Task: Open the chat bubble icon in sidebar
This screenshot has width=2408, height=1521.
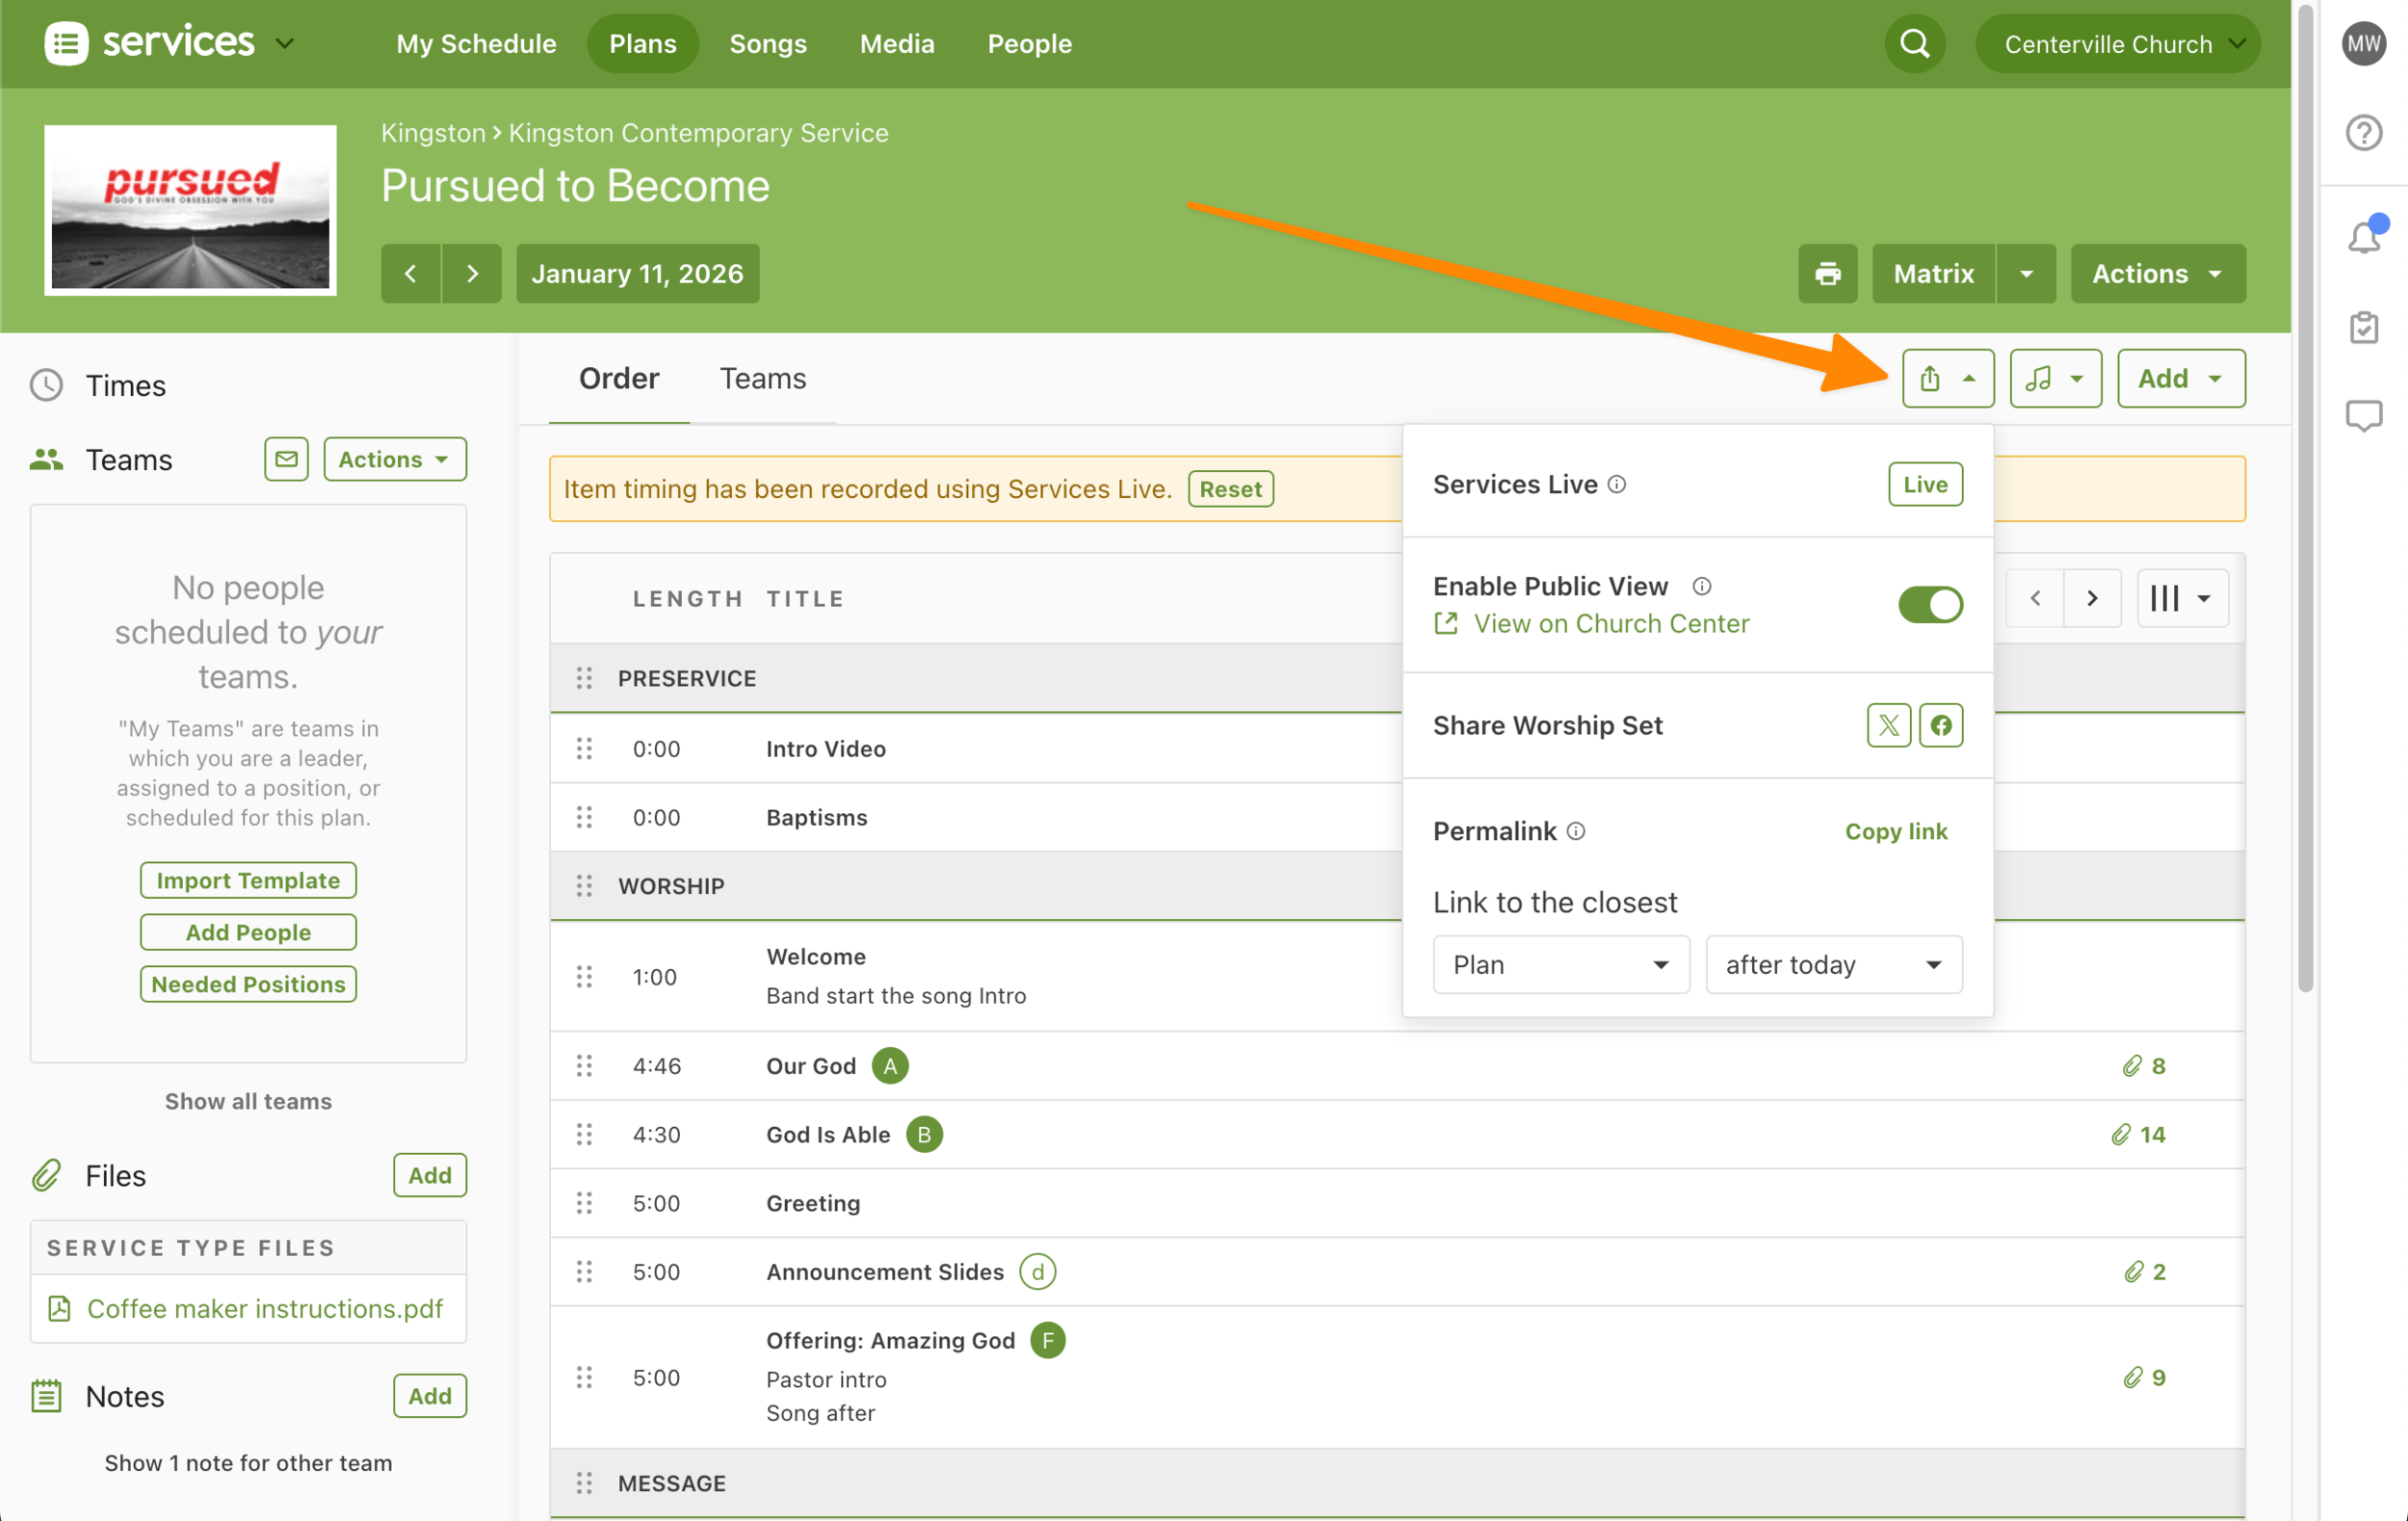Action: tap(2364, 415)
